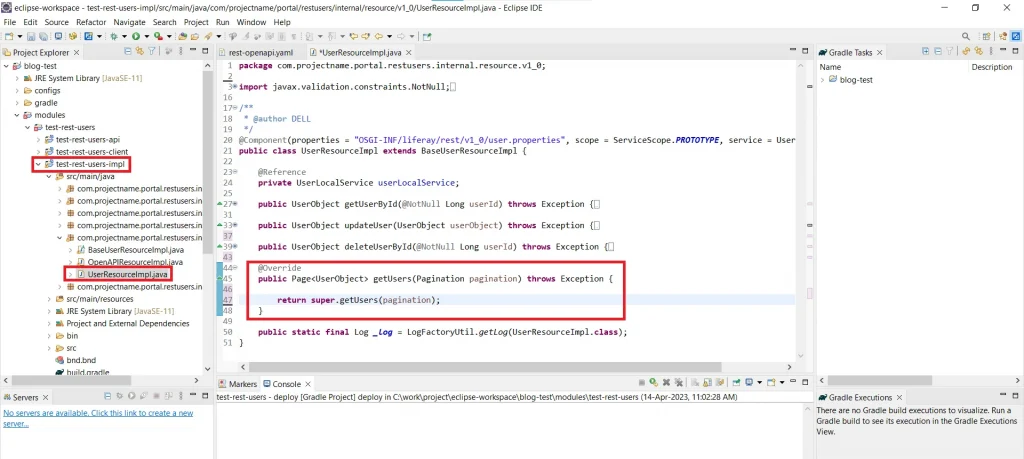Click the New file wizard icon
1024x459 pixels.
click(8, 37)
